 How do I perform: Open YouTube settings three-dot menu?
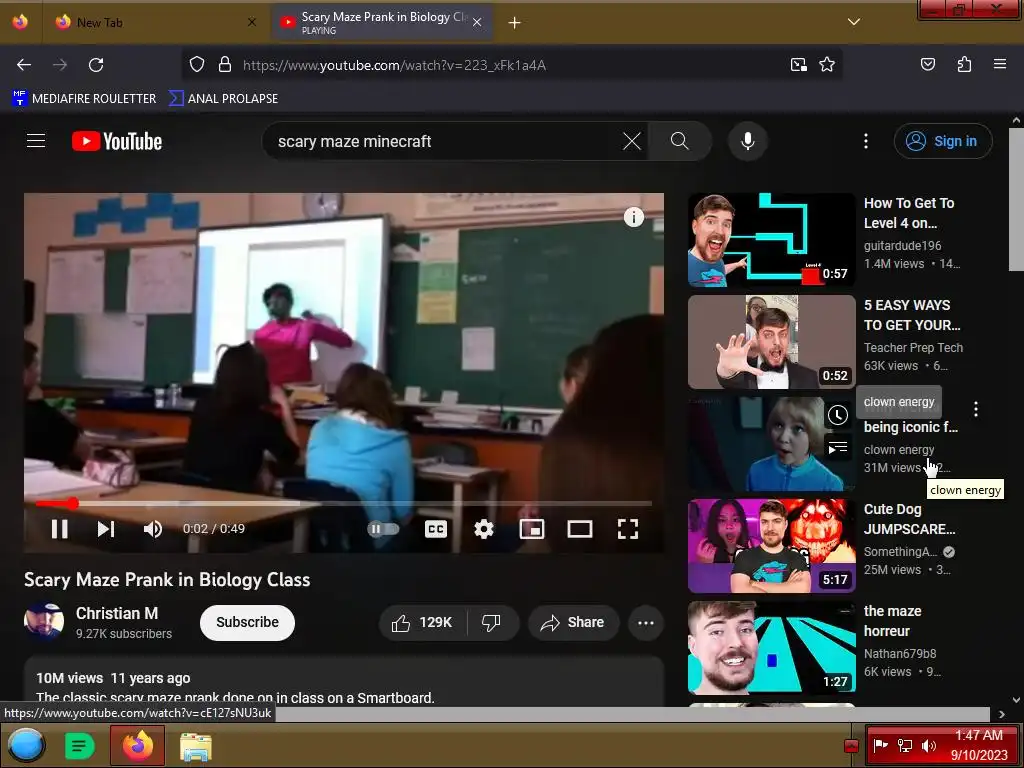(x=866, y=141)
